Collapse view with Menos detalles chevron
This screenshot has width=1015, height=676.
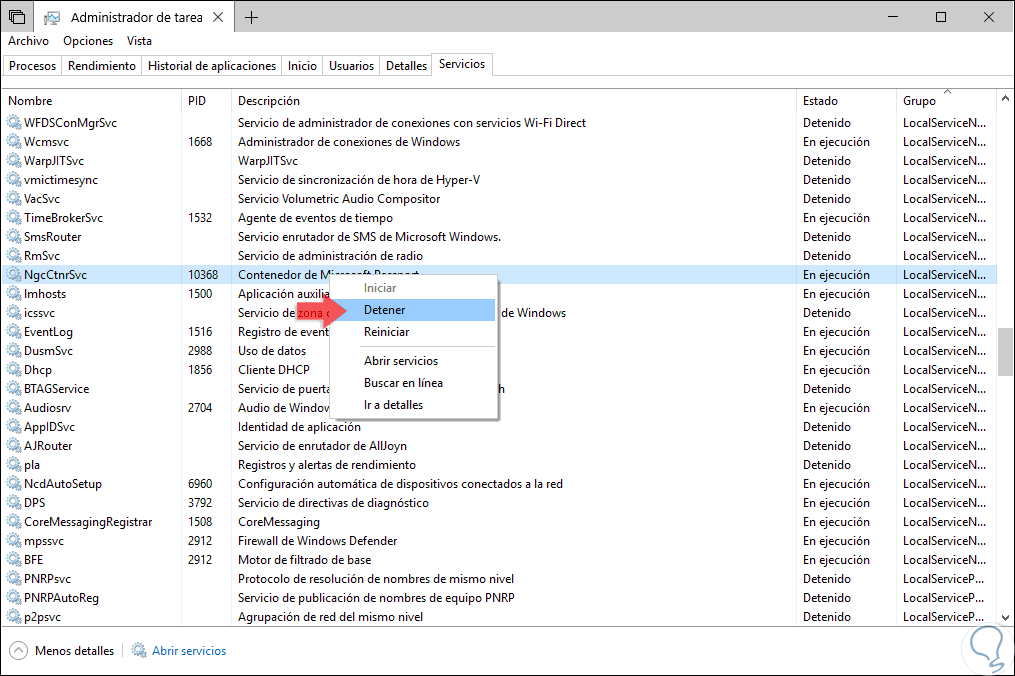click(19, 650)
